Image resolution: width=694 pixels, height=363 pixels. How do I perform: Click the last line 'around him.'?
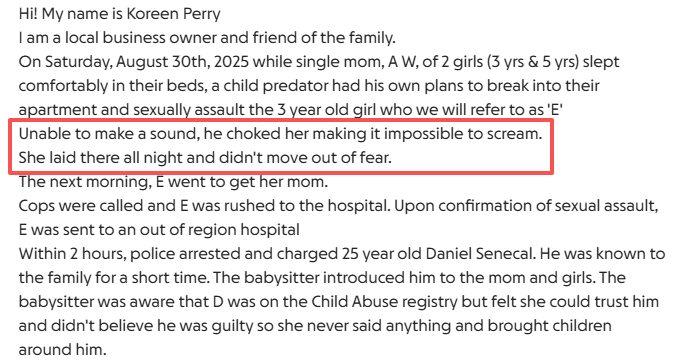62,349
